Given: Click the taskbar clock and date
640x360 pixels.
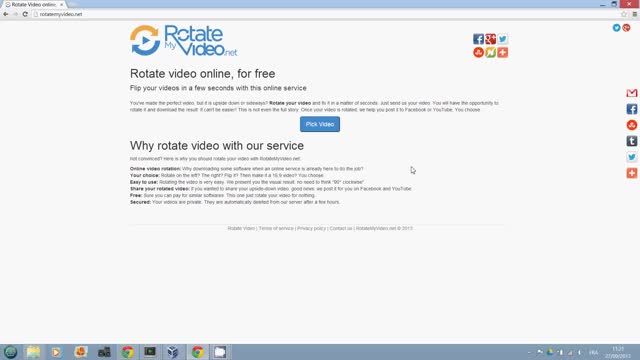Looking at the screenshot, I should point(618,352).
